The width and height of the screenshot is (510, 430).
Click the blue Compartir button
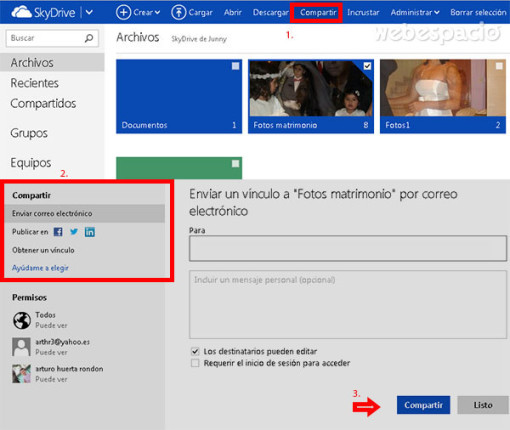point(423,405)
